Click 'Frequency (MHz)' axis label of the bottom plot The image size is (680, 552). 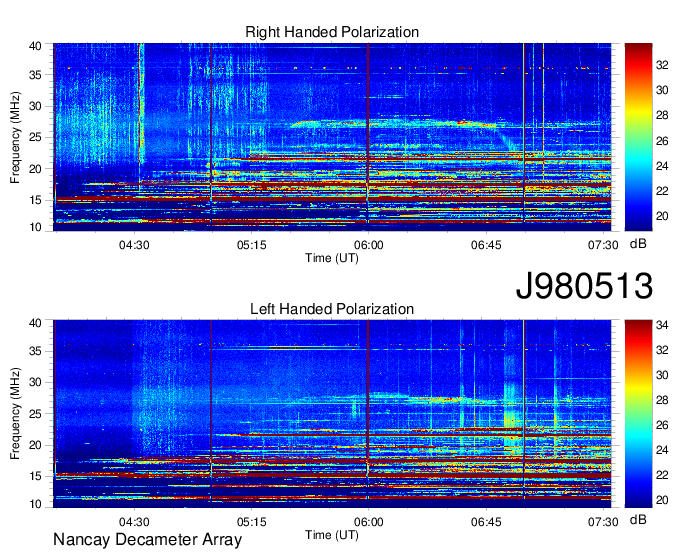pyautogui.click(x=15, y=414)
